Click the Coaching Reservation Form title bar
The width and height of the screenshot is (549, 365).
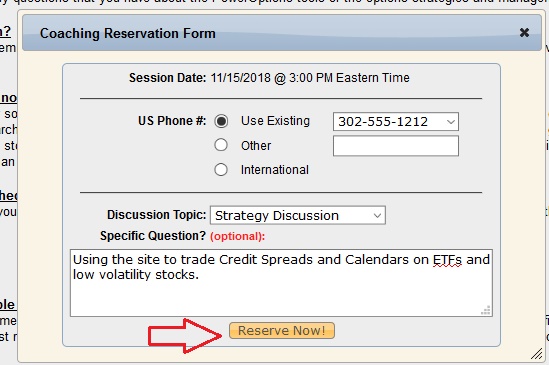pyautogui.click(x=282, y=33)
